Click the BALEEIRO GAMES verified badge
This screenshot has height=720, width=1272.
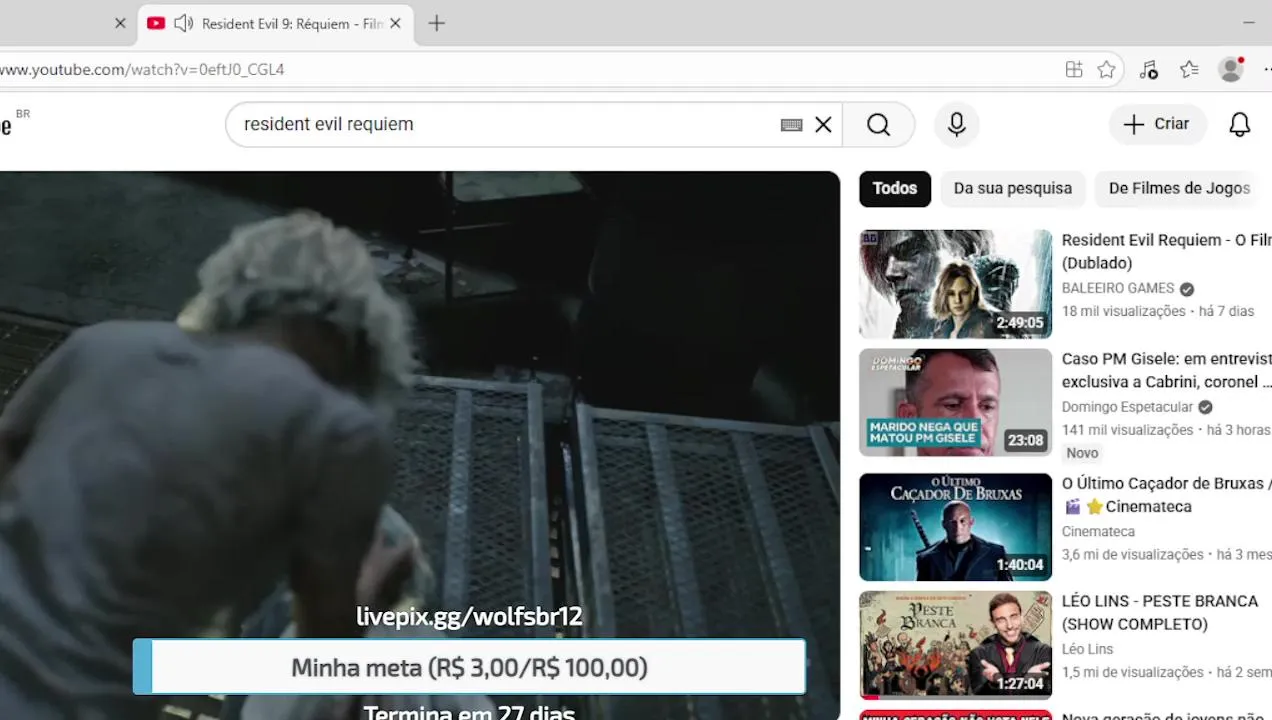(x=1186, y=289)
